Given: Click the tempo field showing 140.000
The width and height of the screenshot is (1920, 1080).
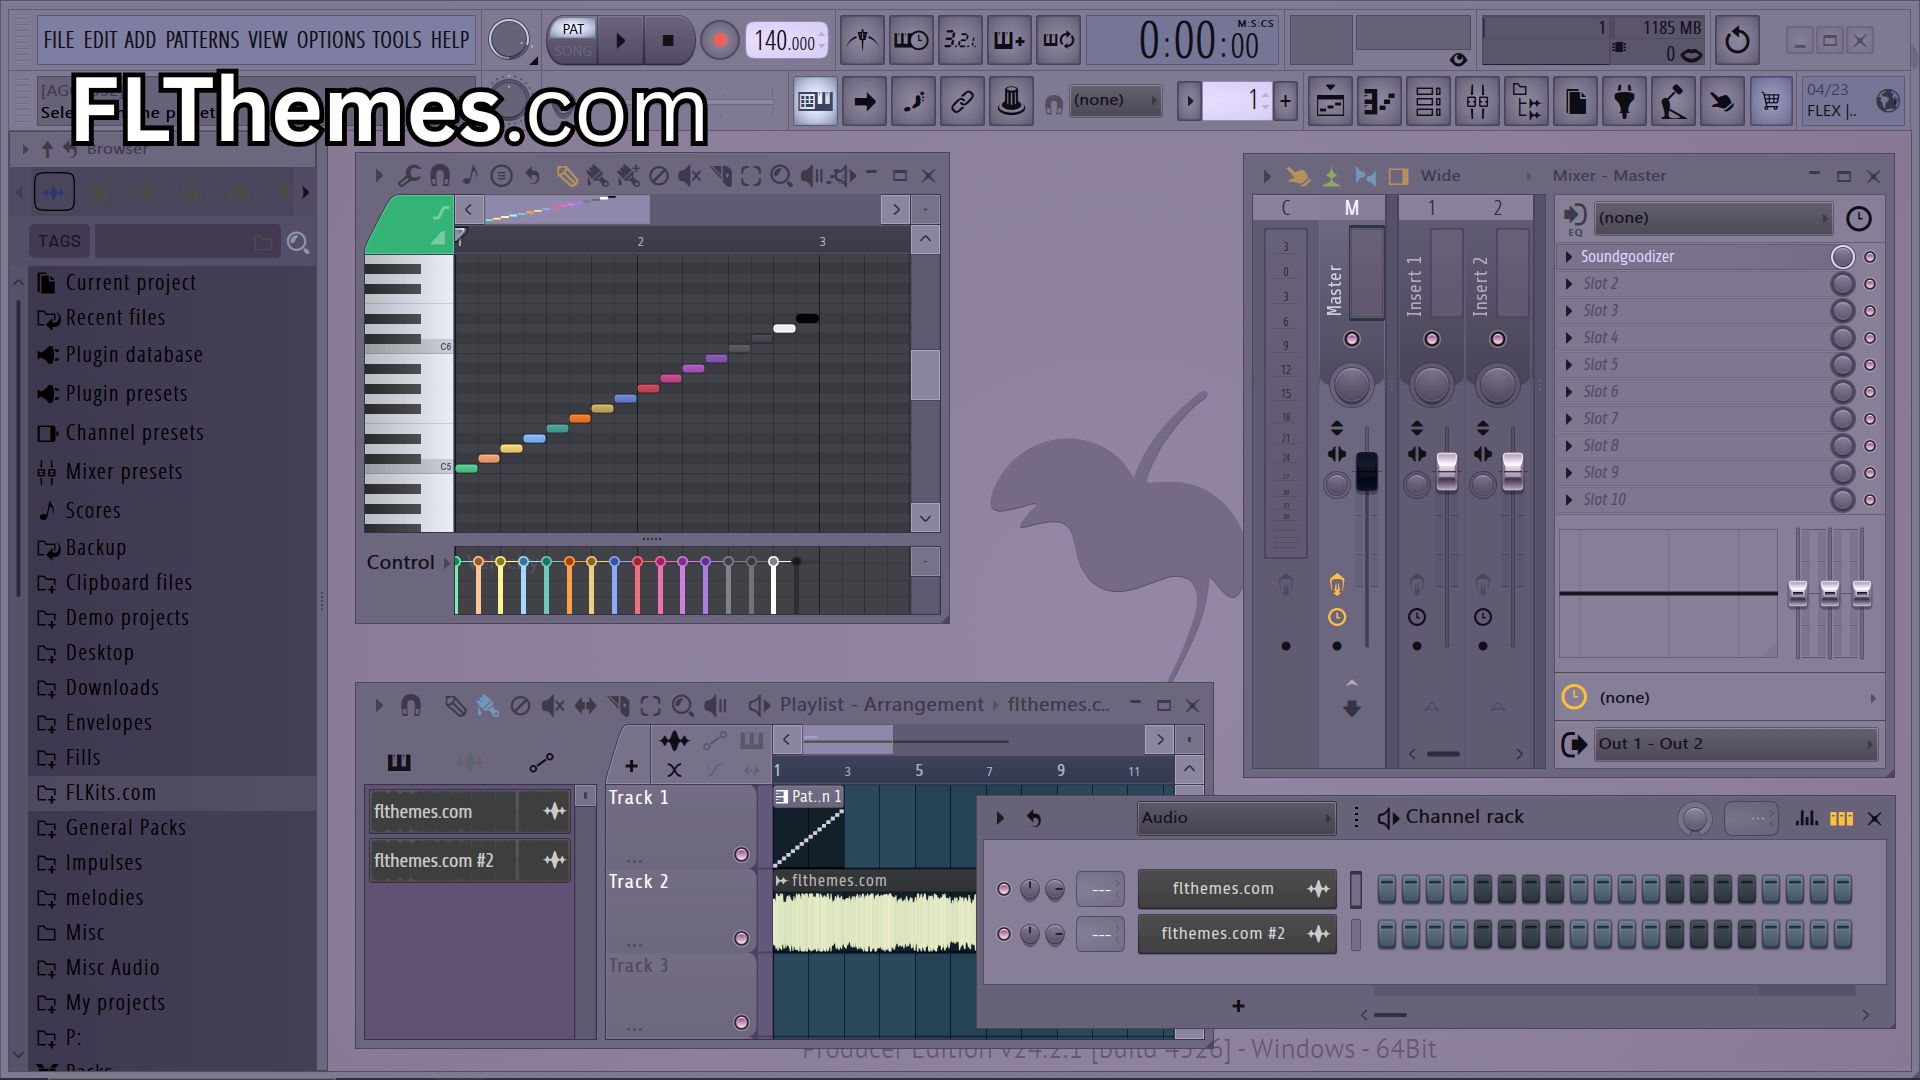Looking at the screenshot, I should [786, 41].
